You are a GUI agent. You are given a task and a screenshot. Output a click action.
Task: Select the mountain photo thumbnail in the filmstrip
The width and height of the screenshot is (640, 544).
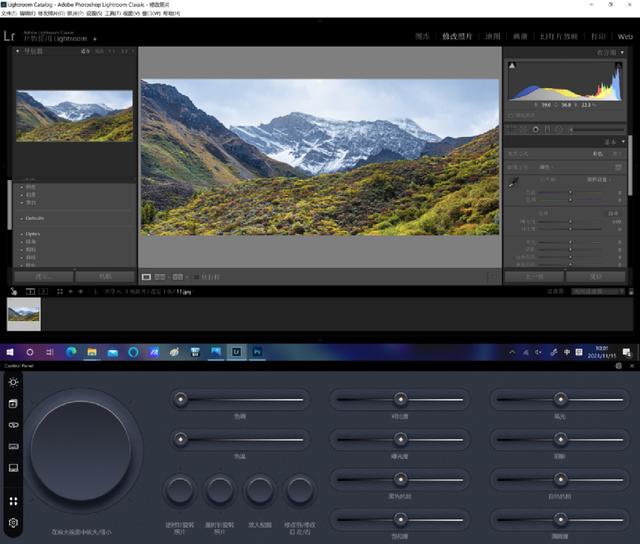click(24, 313)
